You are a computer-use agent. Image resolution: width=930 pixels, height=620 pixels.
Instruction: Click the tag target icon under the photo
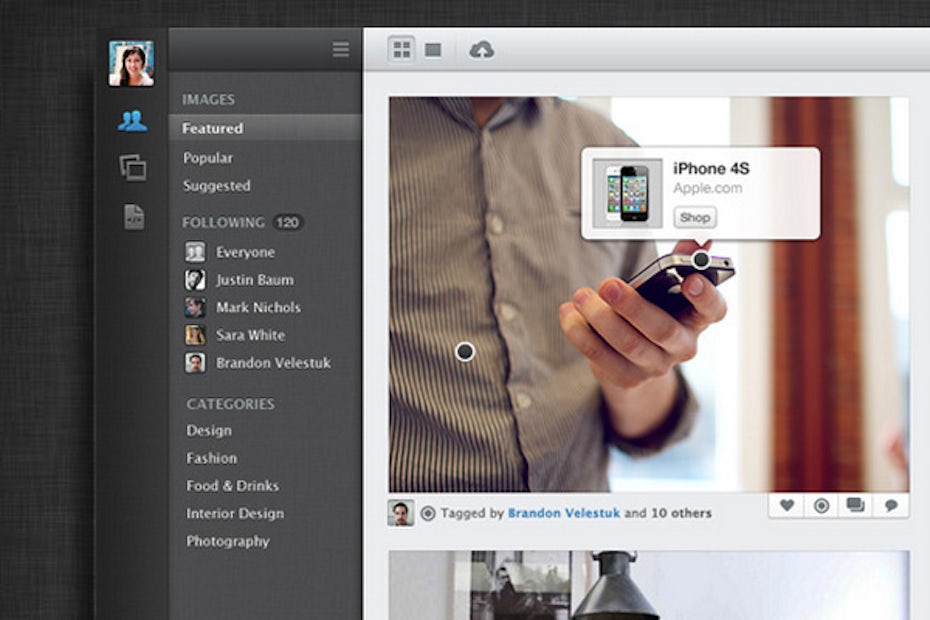821,506
